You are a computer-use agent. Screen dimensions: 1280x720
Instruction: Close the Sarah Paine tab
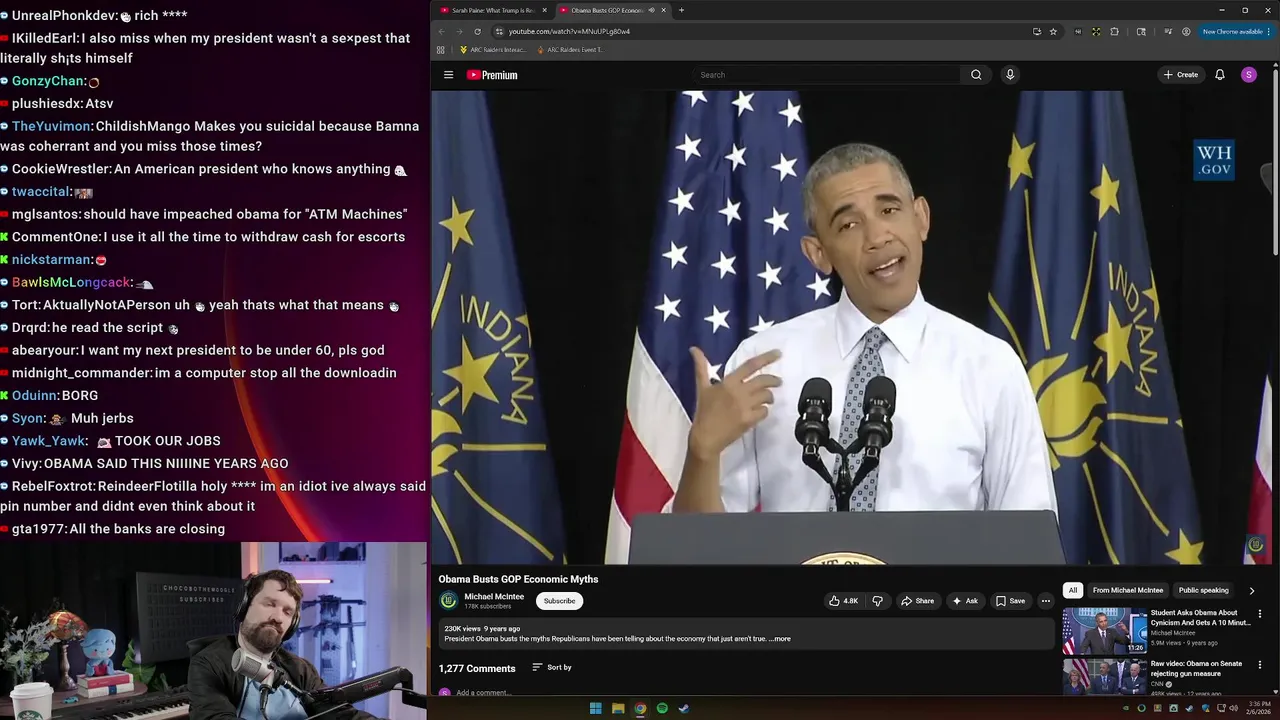pyautogui.click(x=545, y=10)
